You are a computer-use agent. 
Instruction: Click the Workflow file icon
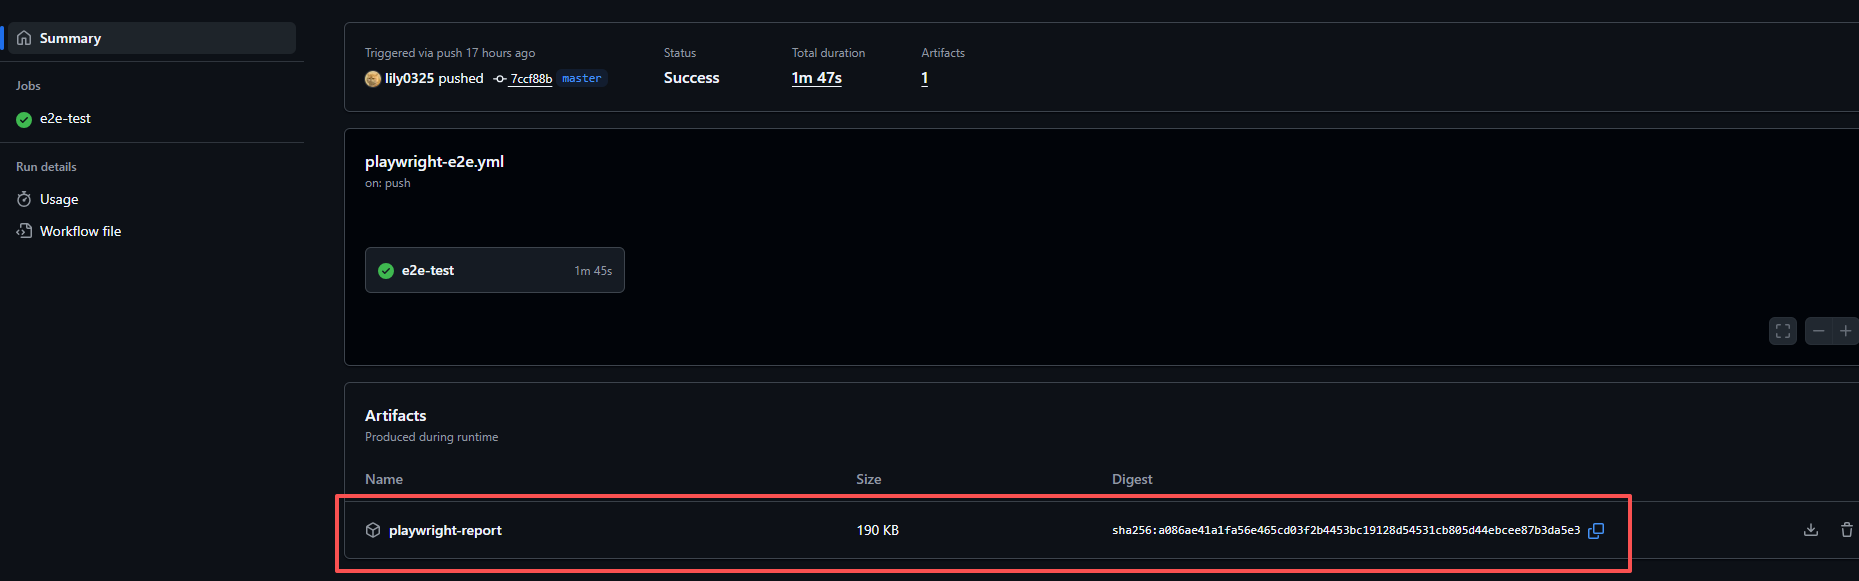coord(24,231)
